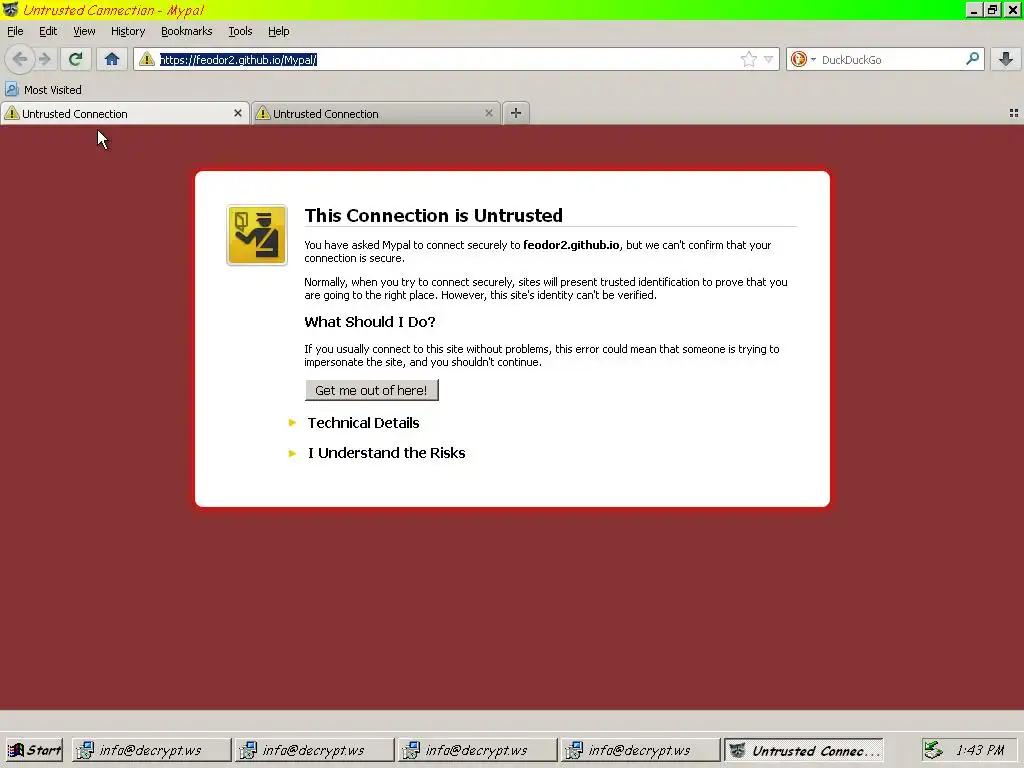This screenshot has width=1024, height=768.
Task: Click the feodor2.github.io bold hostname text
Action: tap(571, 245)
